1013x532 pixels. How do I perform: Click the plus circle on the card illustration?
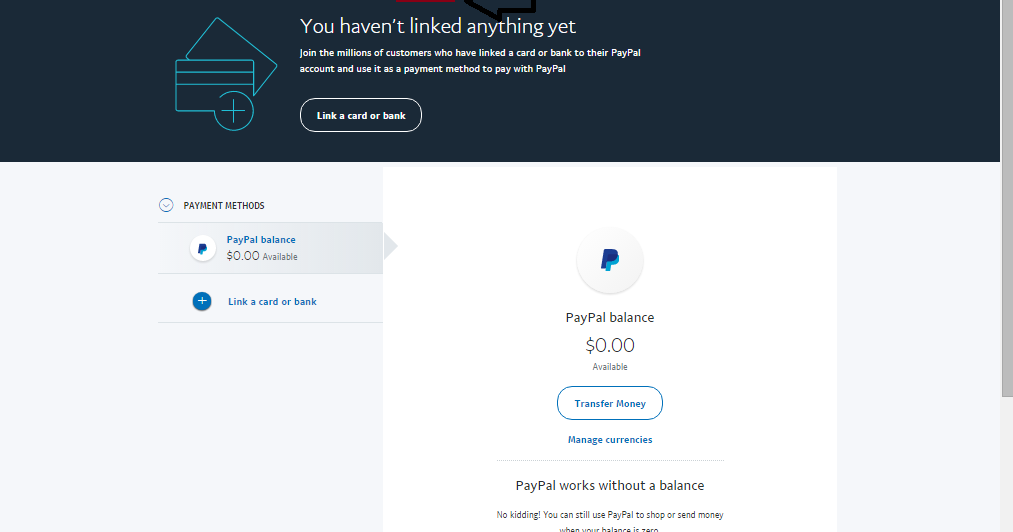233,110
